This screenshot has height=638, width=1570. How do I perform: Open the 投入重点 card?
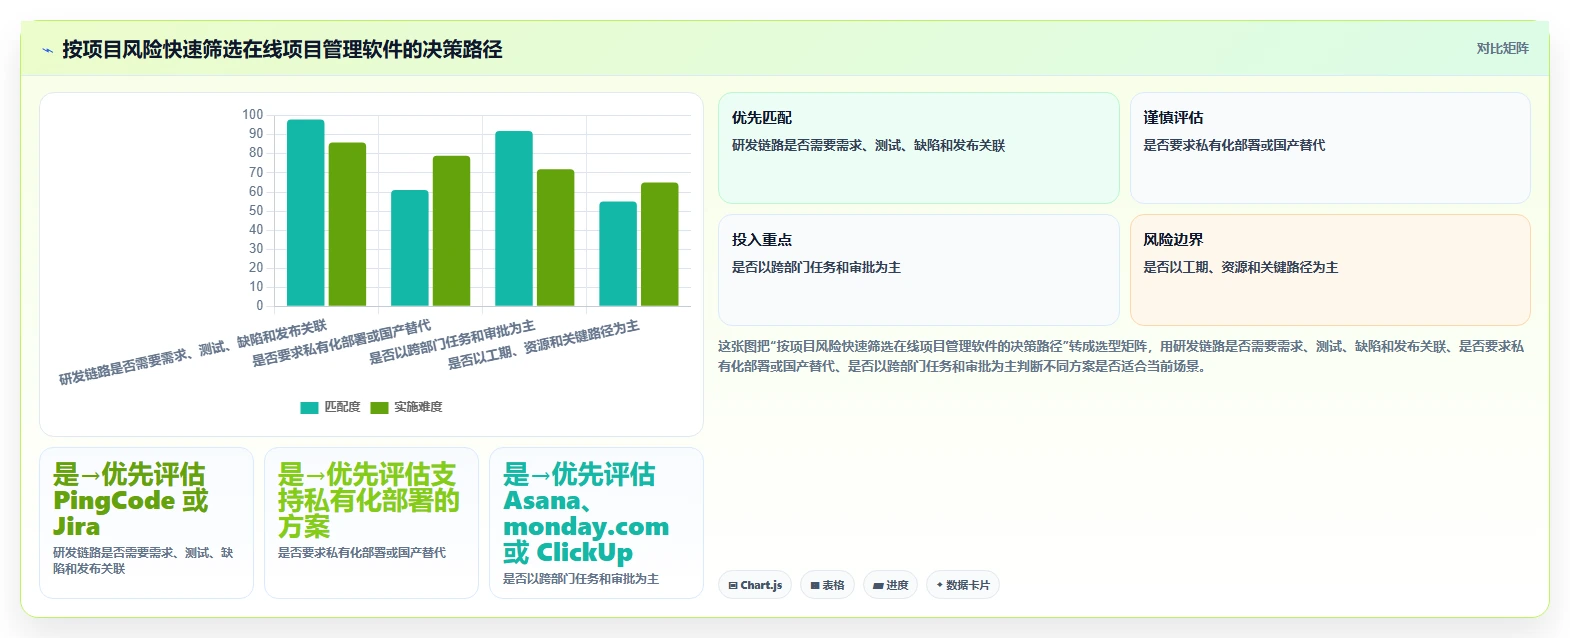click(918, 270)
